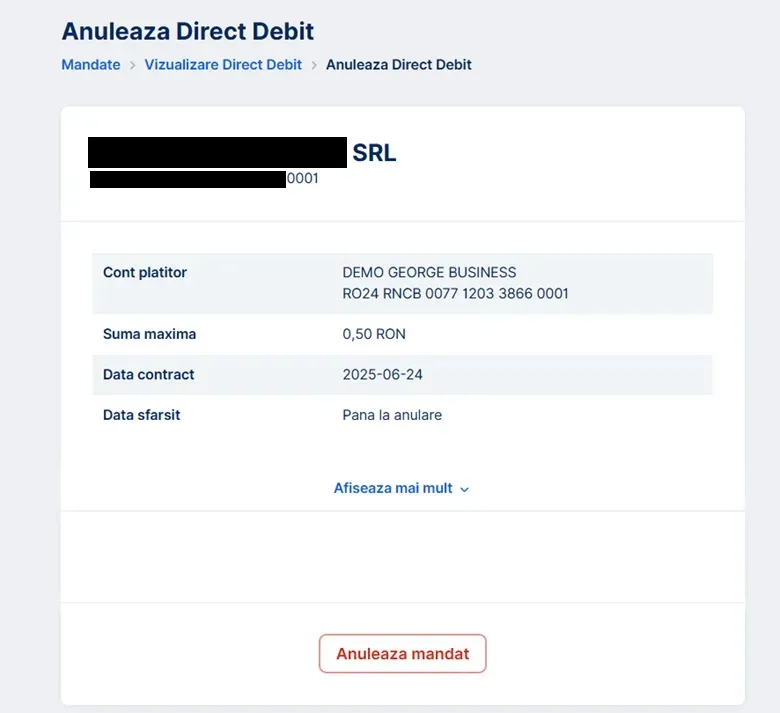The height and width of the screenshot is (713, 780).
Task: Click the Suma maxima label
Action: tap(149, 334)
